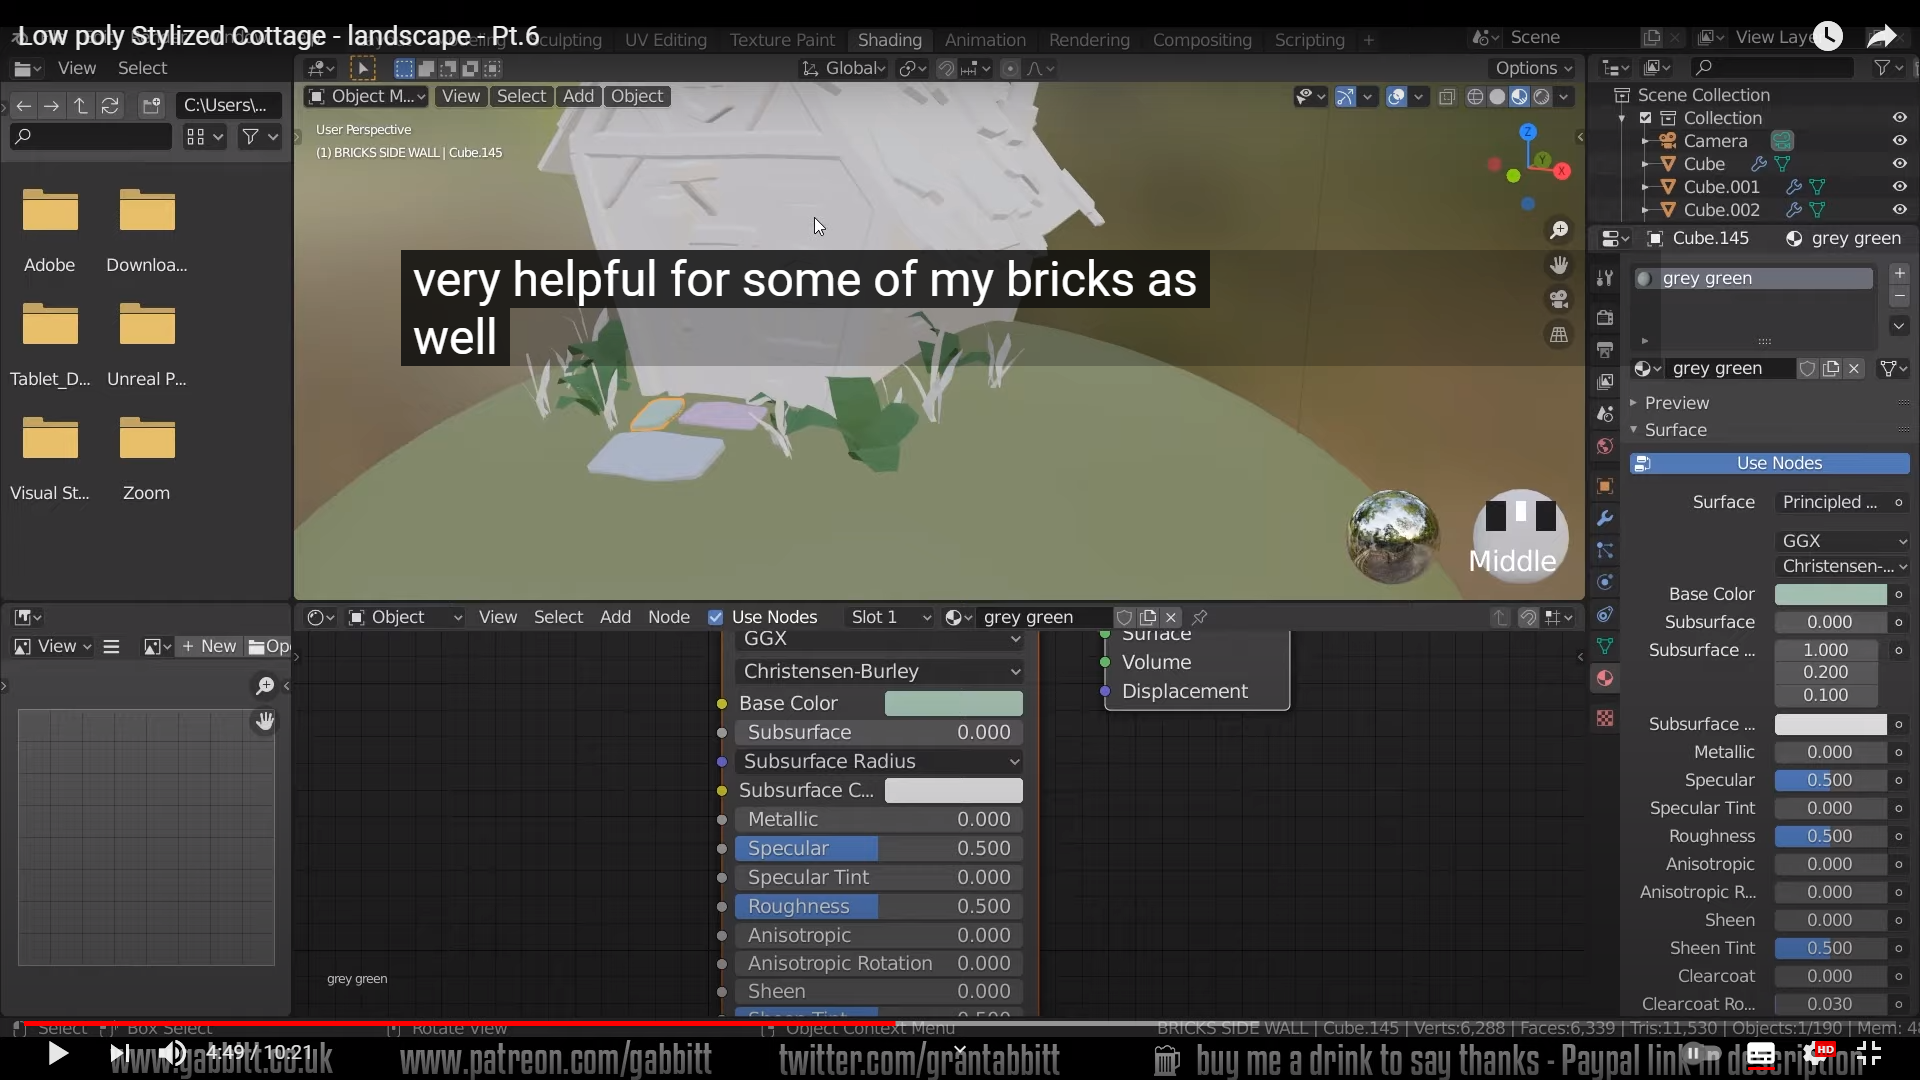Click New image button in image editor
The width and height of the screenshot is (1920, 1080).
pos(209,646)
